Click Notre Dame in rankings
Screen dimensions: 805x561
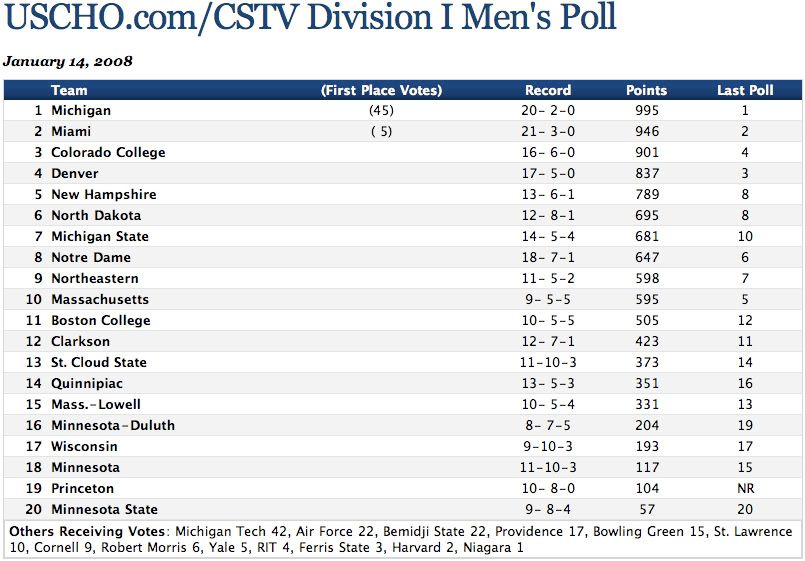pos(91,258)
